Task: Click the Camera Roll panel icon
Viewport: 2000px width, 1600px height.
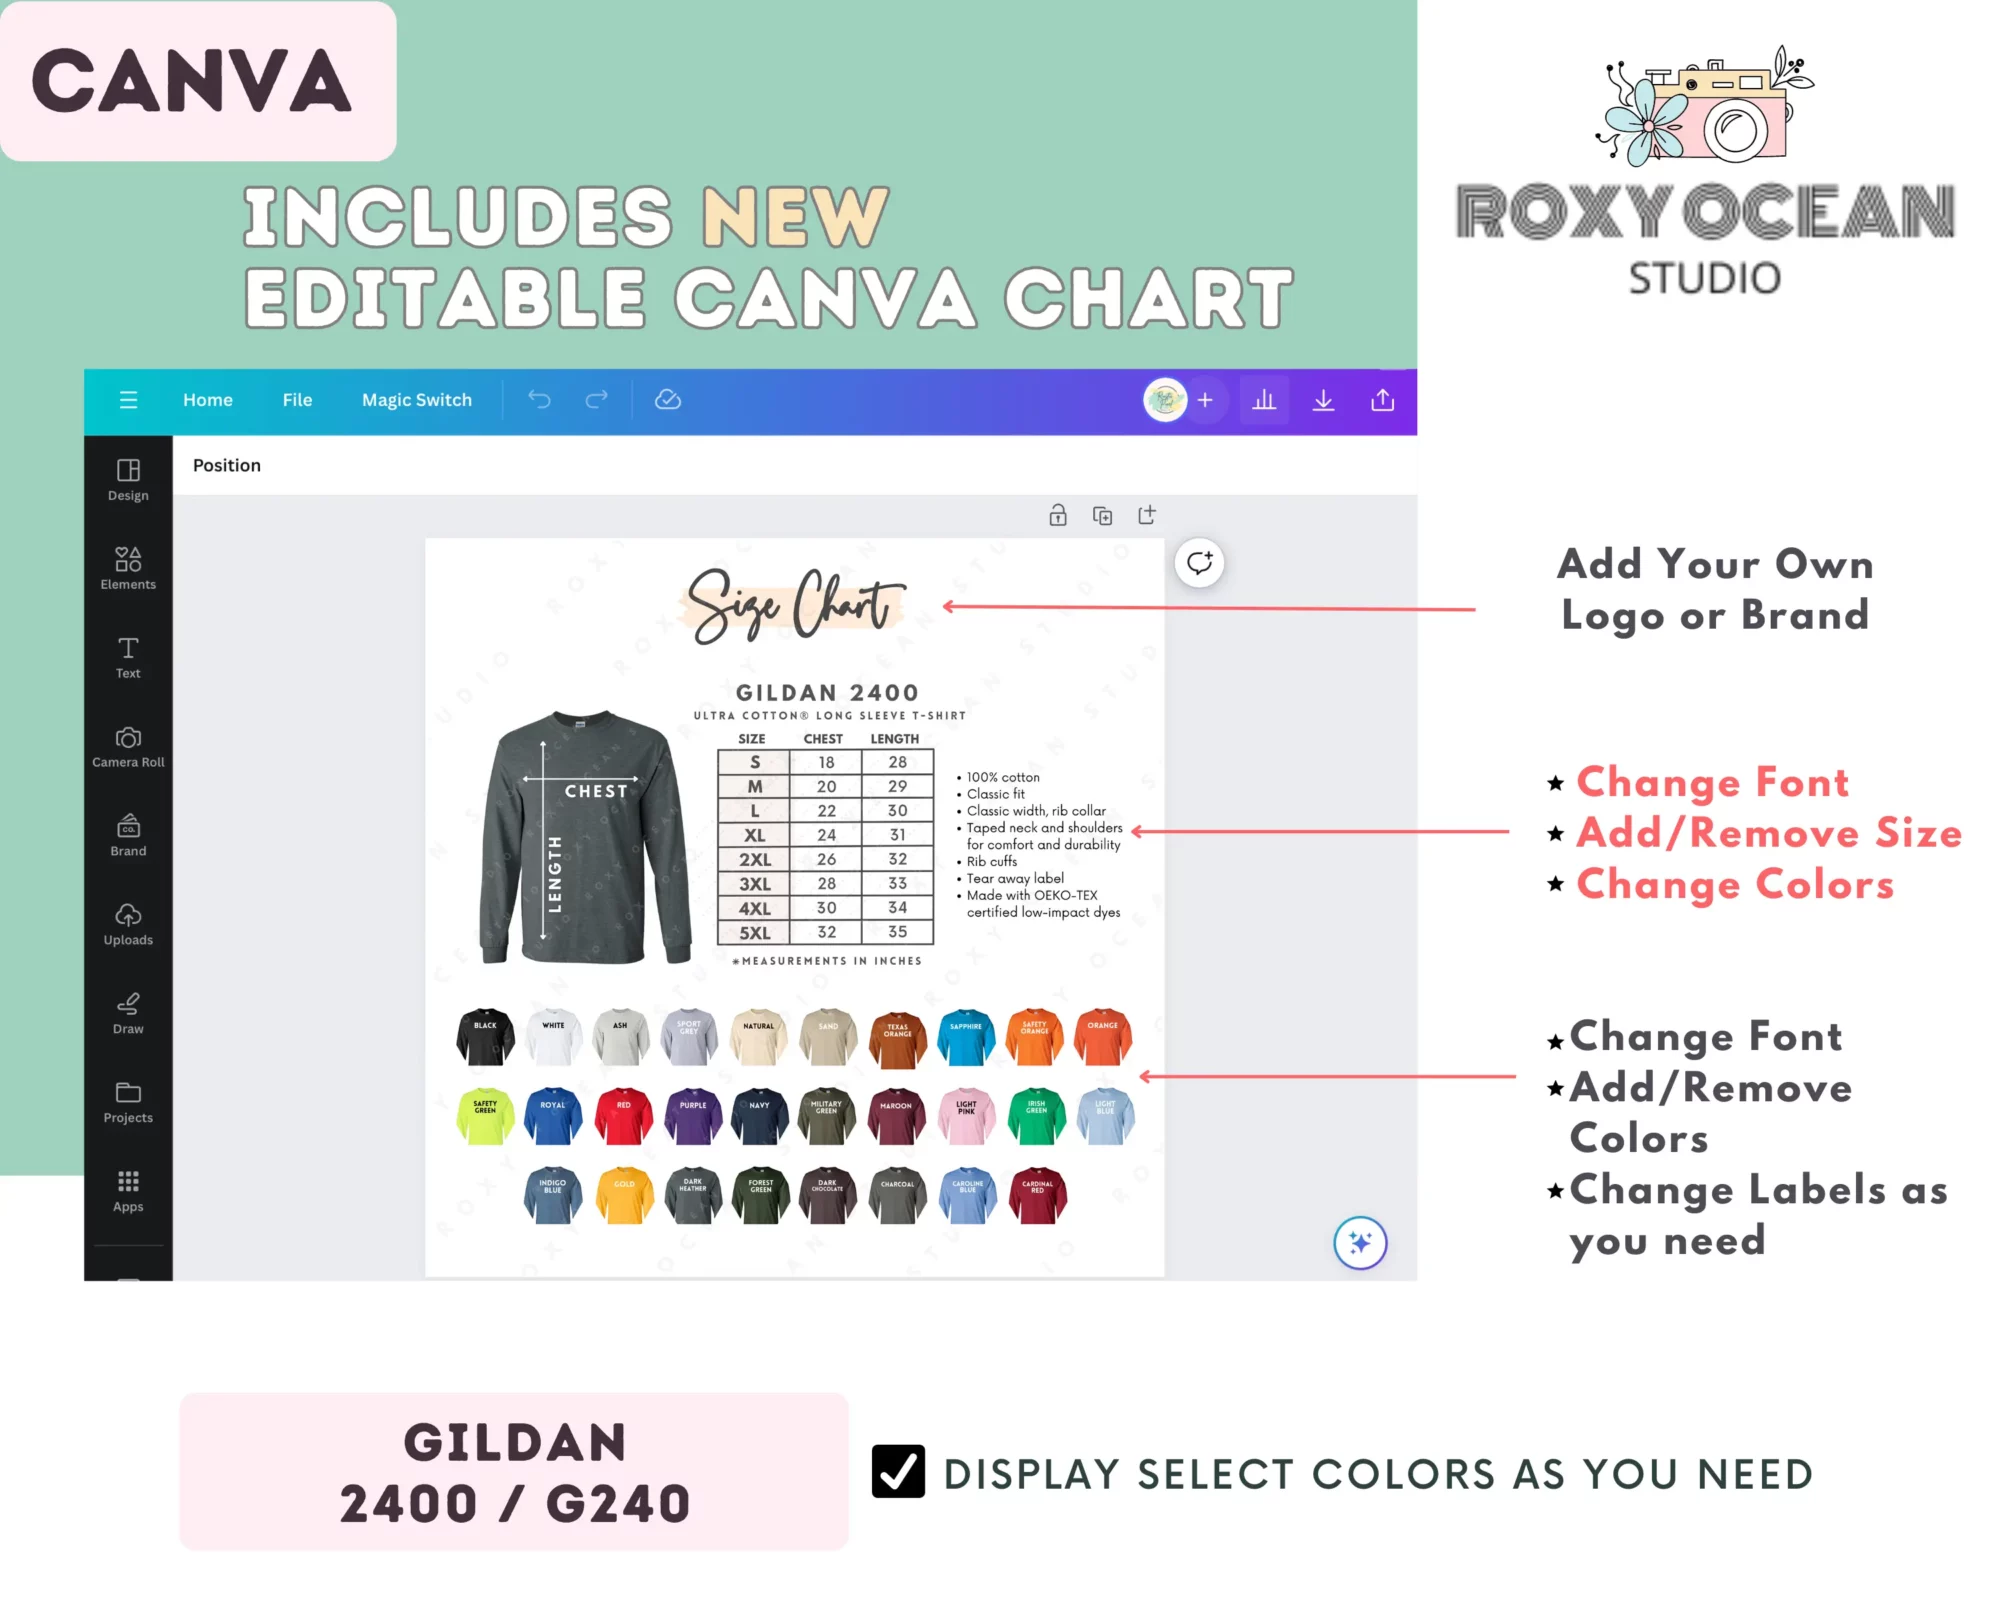Action: [x=127, y=746]
